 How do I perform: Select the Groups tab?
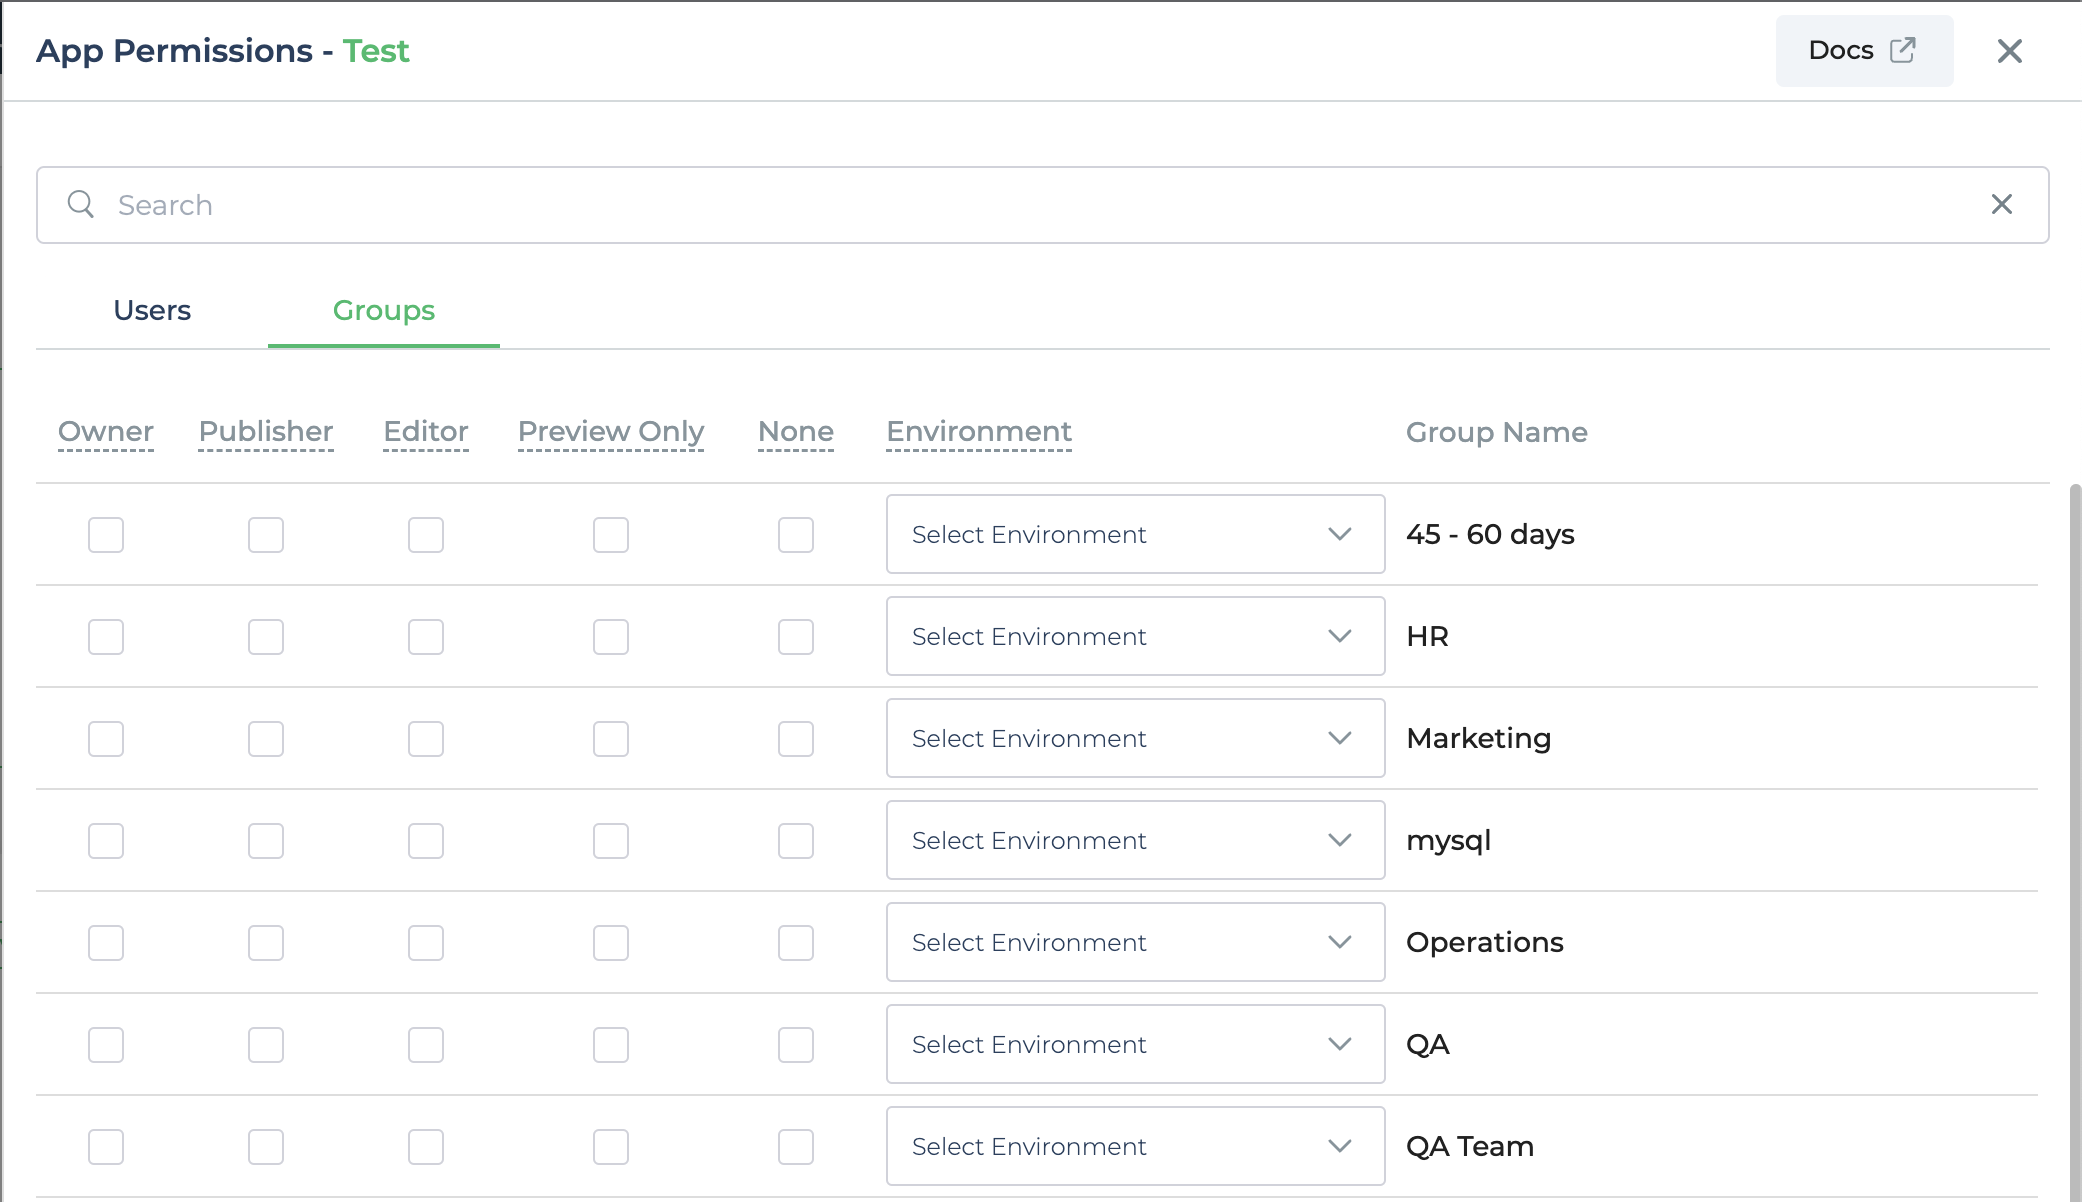click(x=382, y=311)
